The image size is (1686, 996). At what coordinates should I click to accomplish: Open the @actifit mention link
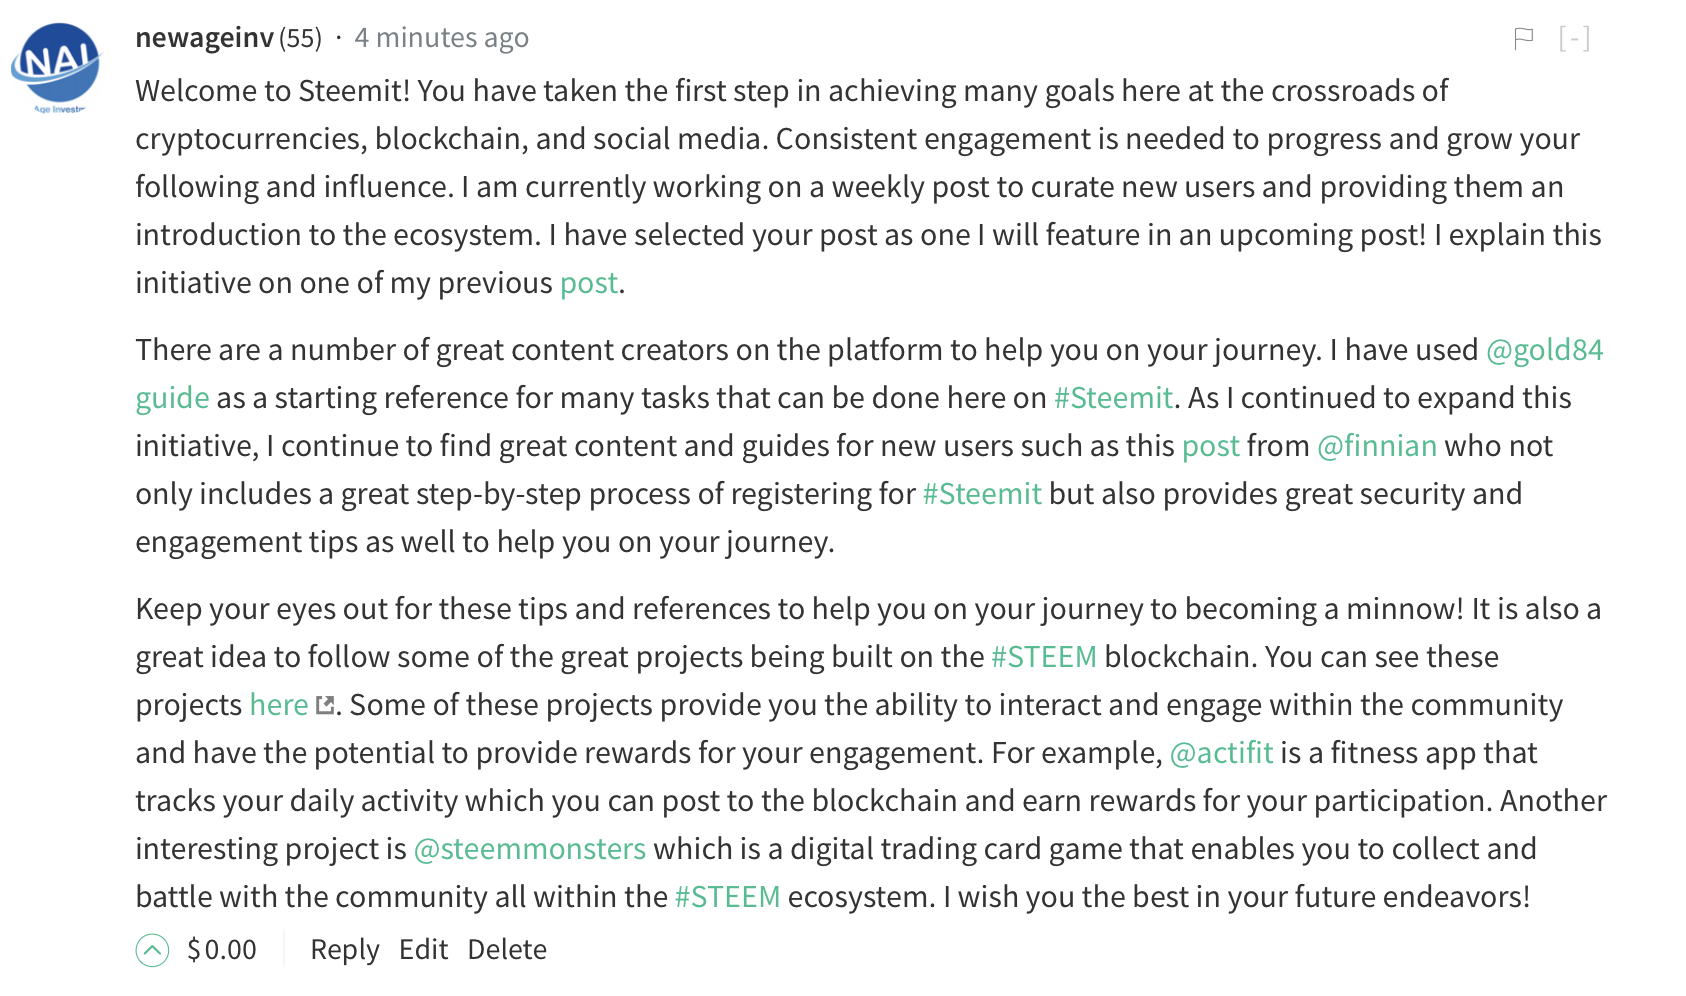click(1221, 753)
